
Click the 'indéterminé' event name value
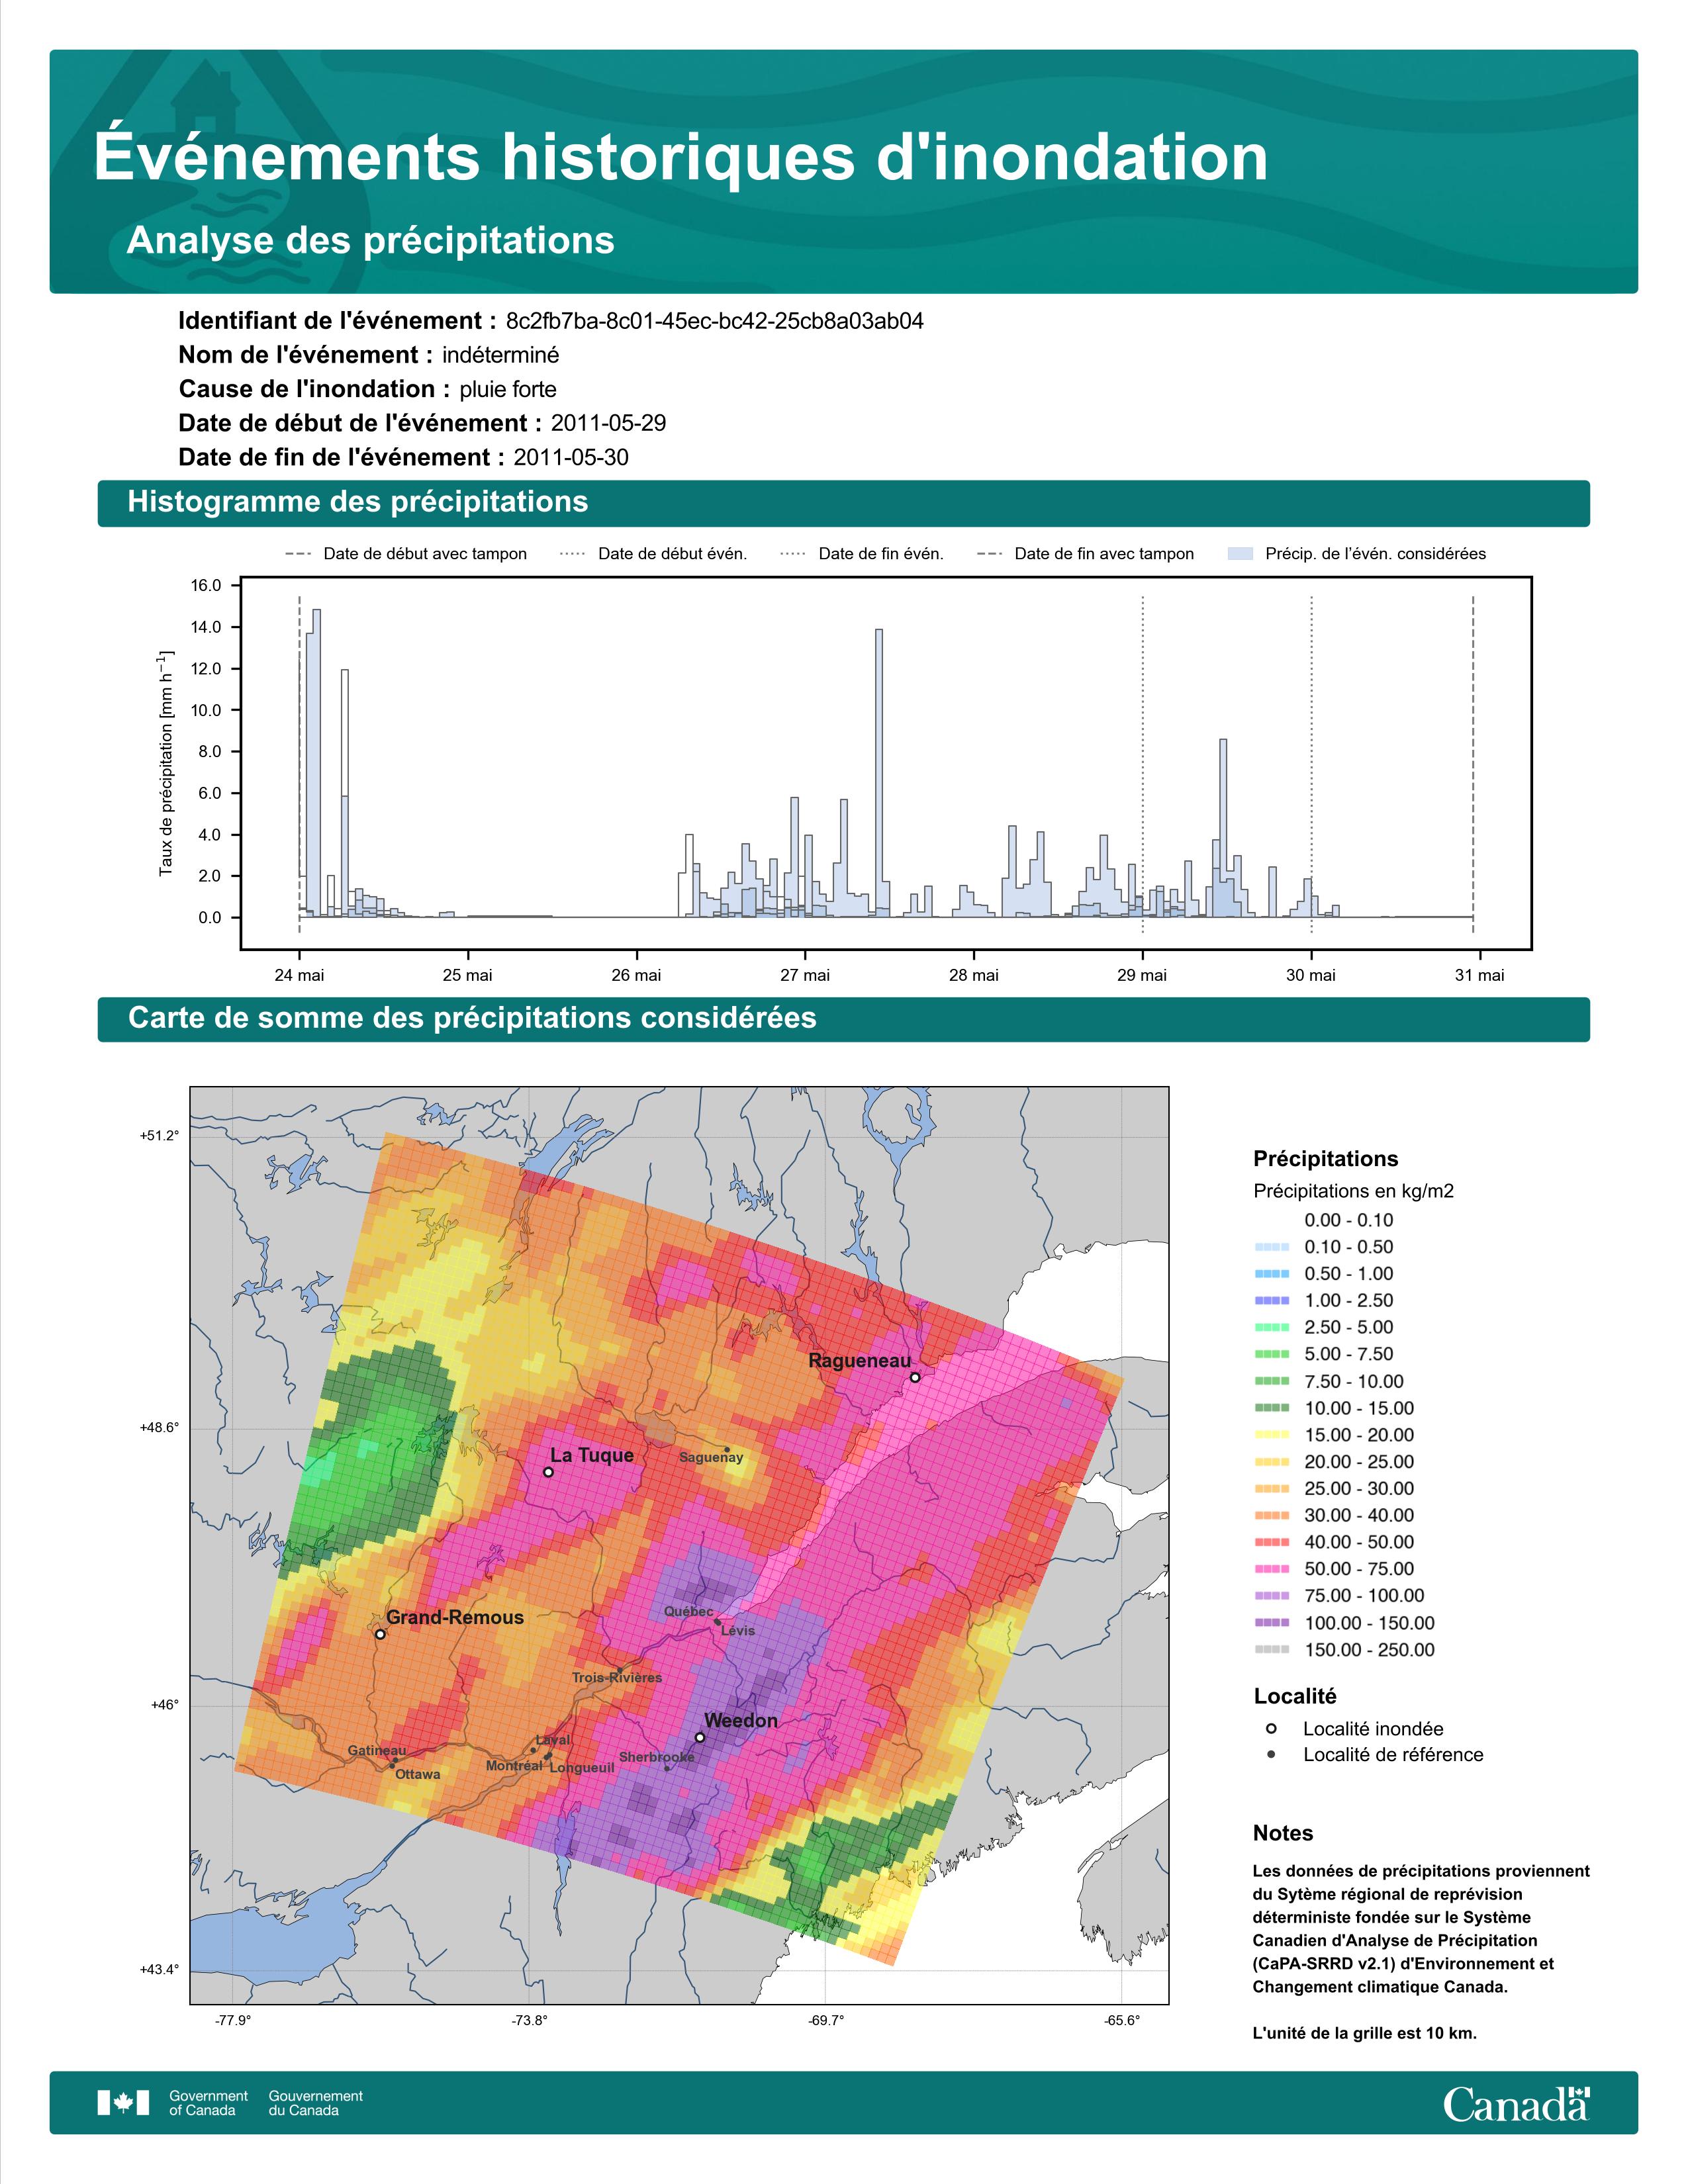tap(501, 355)
